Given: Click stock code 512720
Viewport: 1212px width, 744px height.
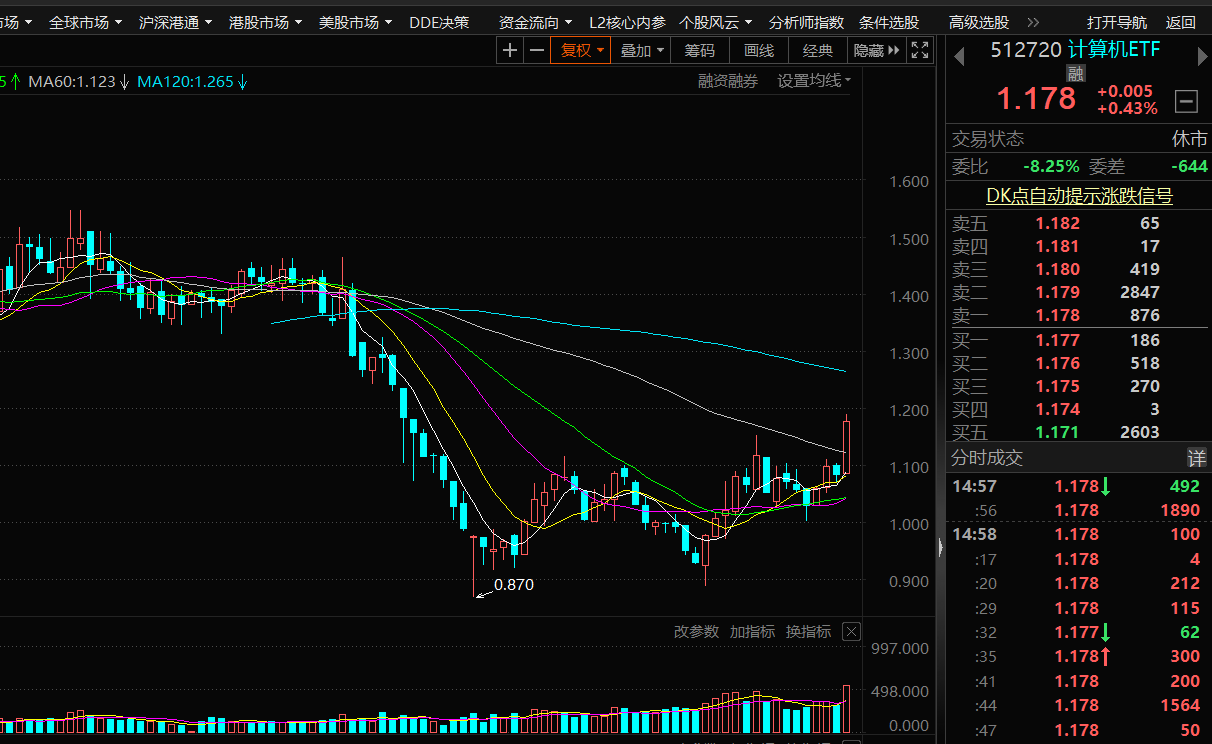Looking at the screenshot, I should coord(1025,50).
